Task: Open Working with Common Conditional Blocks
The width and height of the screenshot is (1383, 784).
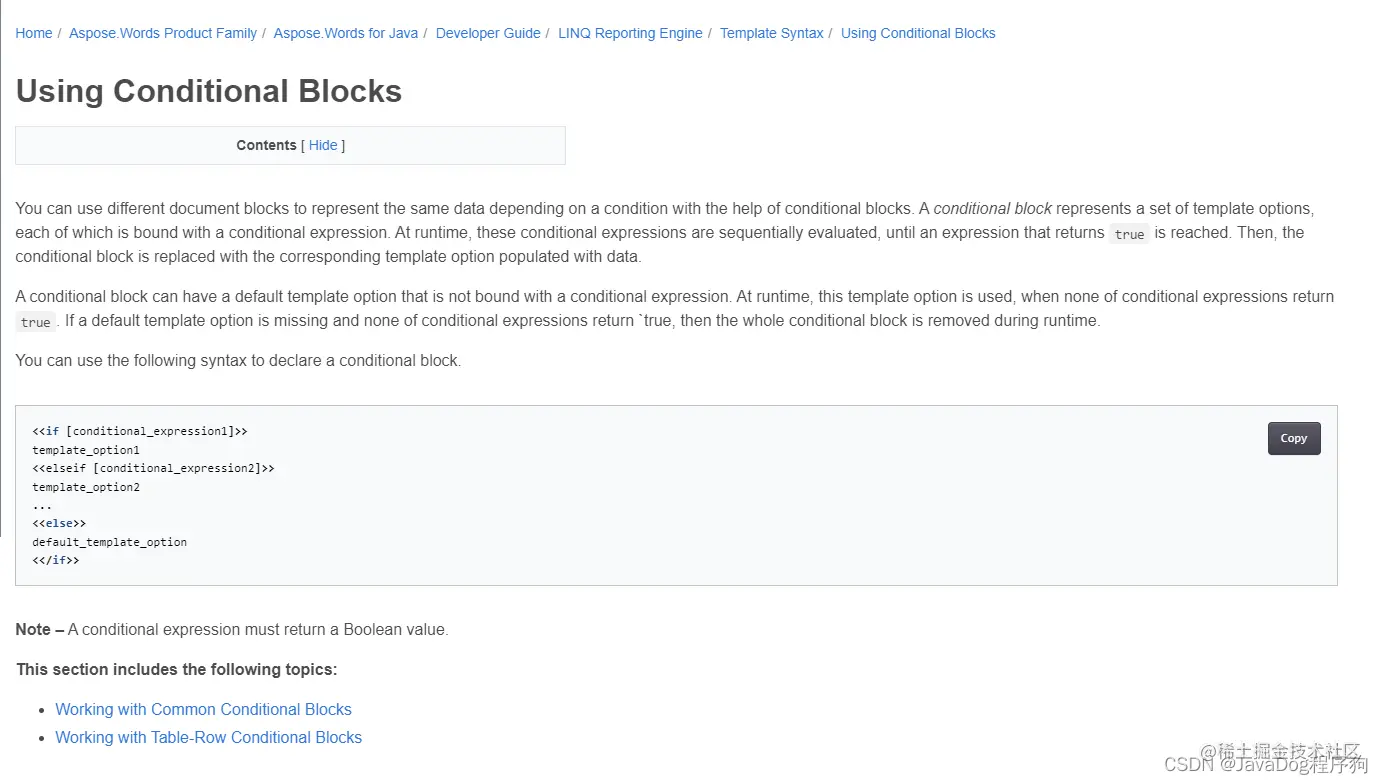Action: 203,709
